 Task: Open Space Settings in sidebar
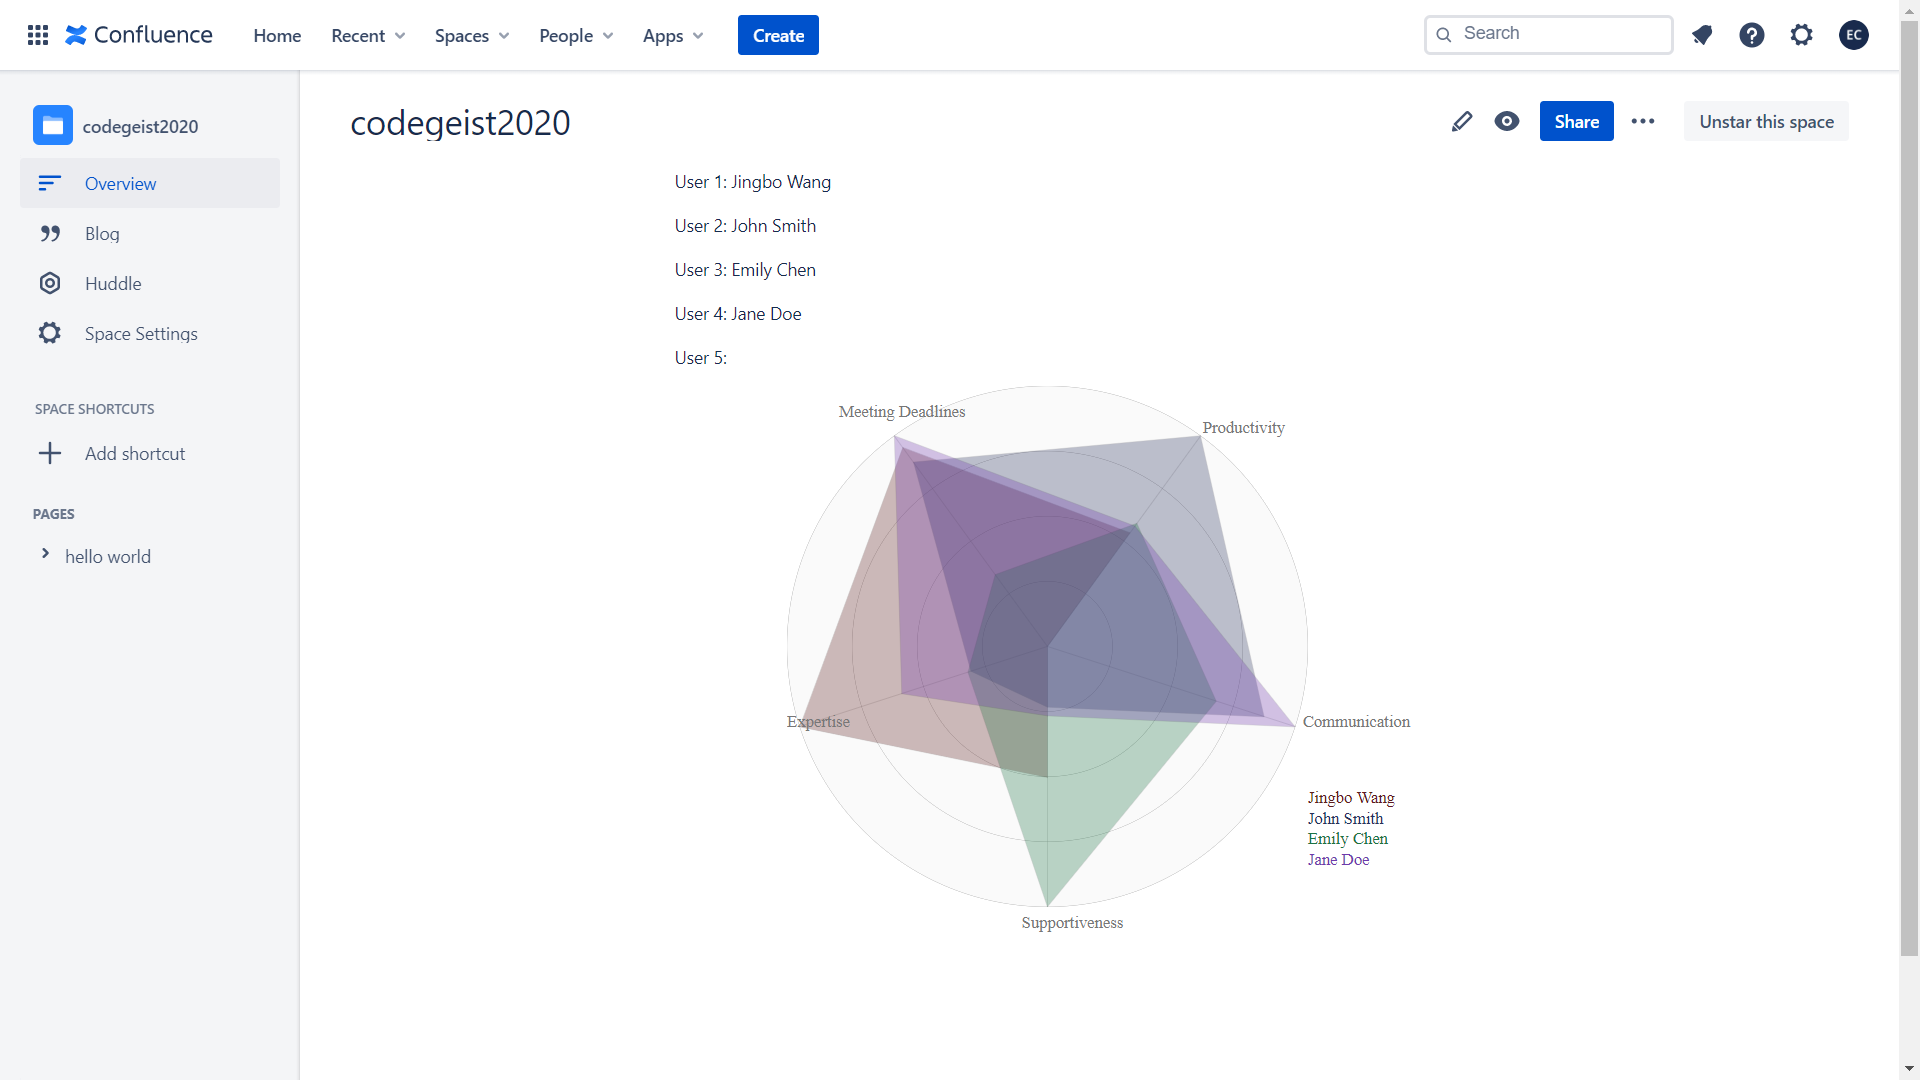coord(141,334)
